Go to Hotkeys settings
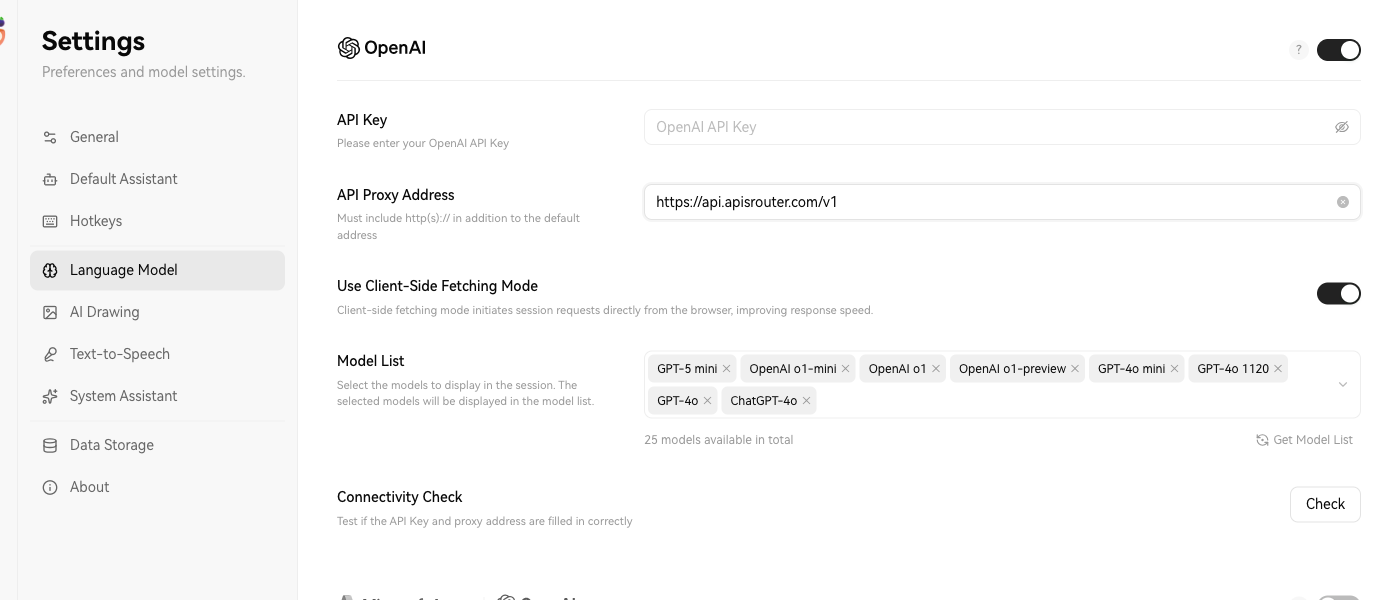The height and width of the screenshot is (600, 1400). pos(158,221)
